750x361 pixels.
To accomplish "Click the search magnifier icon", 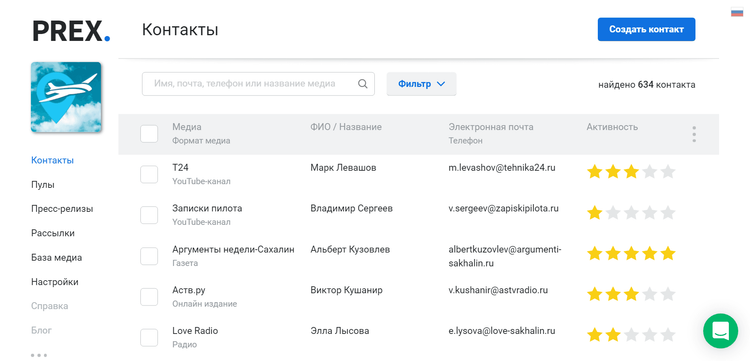I will coord(363,84).
